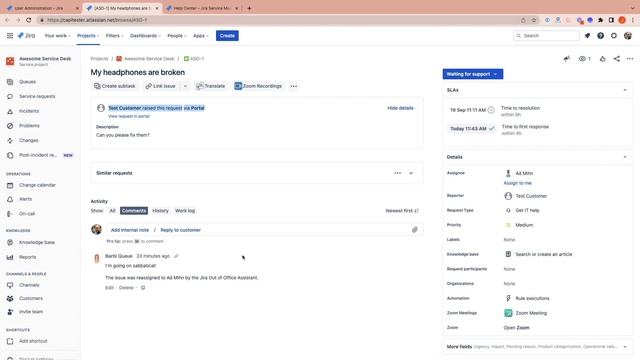Open the People menu
This screenshot has height=360, width=640.
177,36
